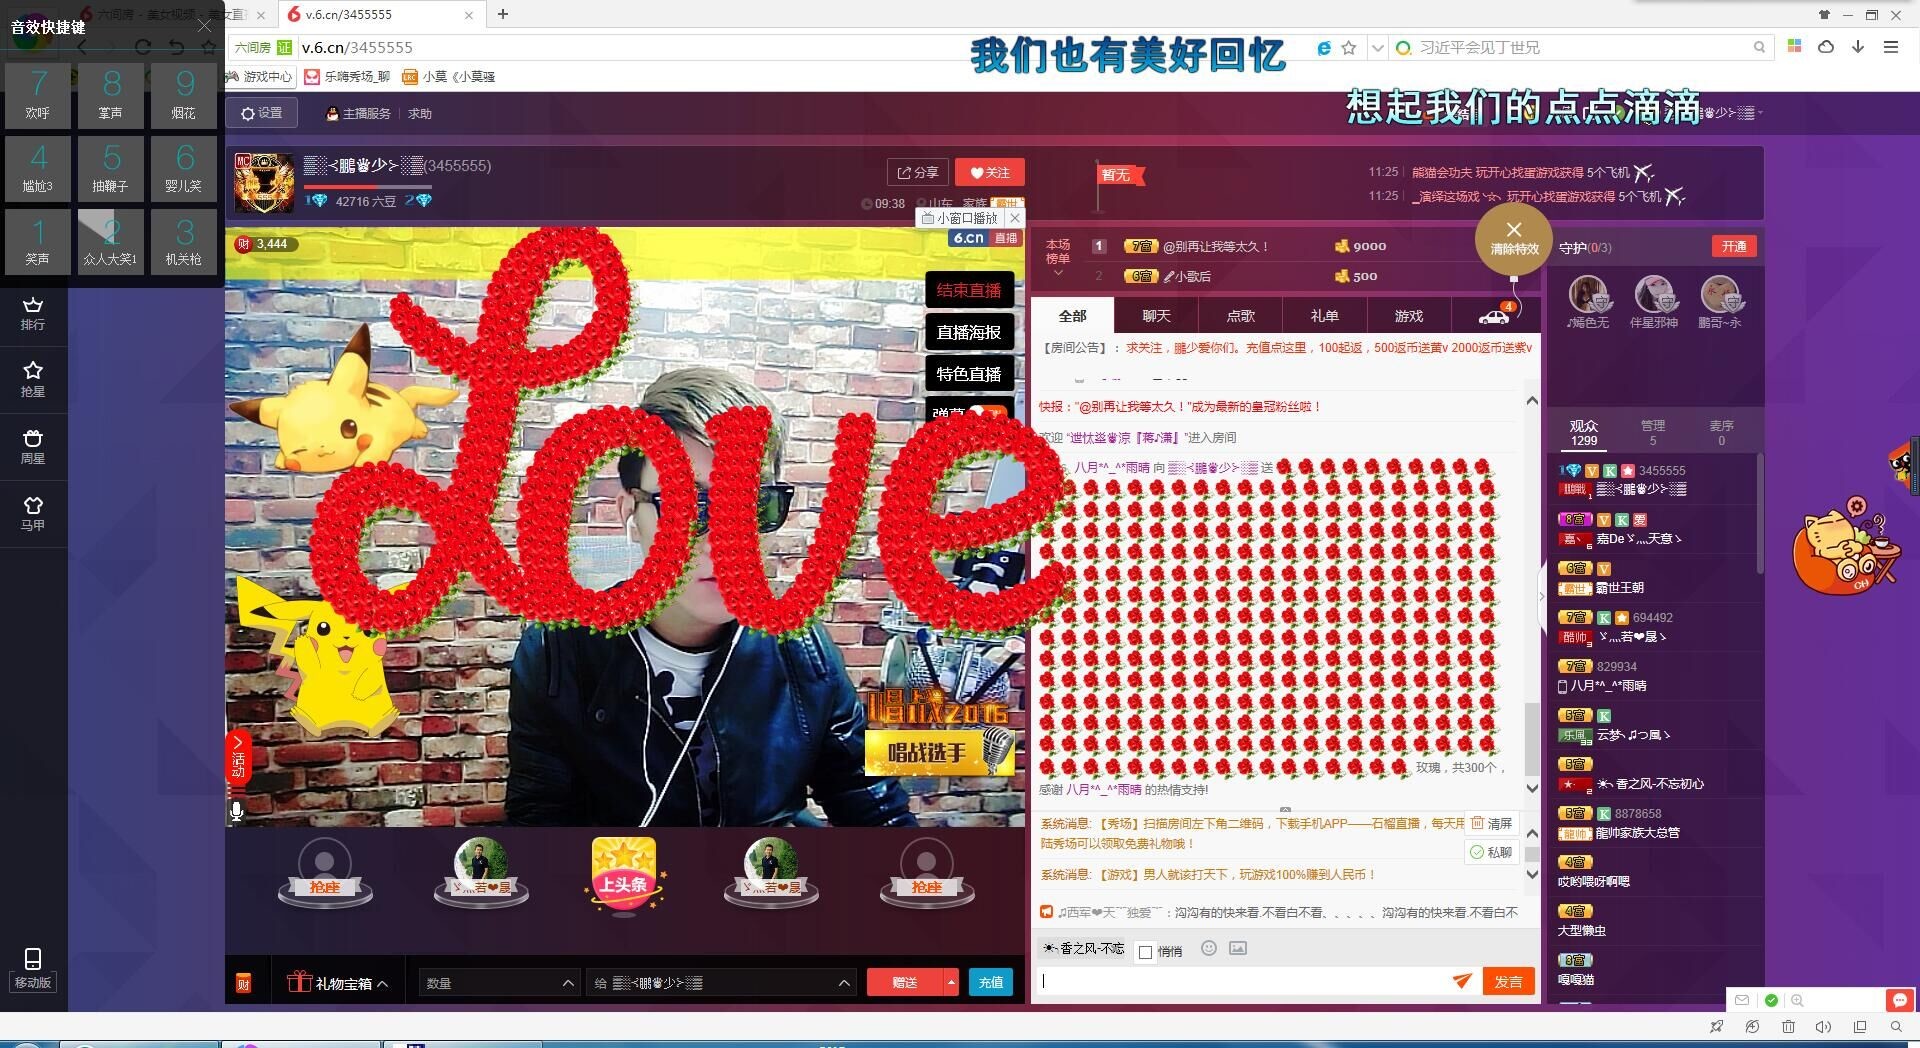
Task: Open the emoji smiley picker
Action: click(x=1209, y=948)
